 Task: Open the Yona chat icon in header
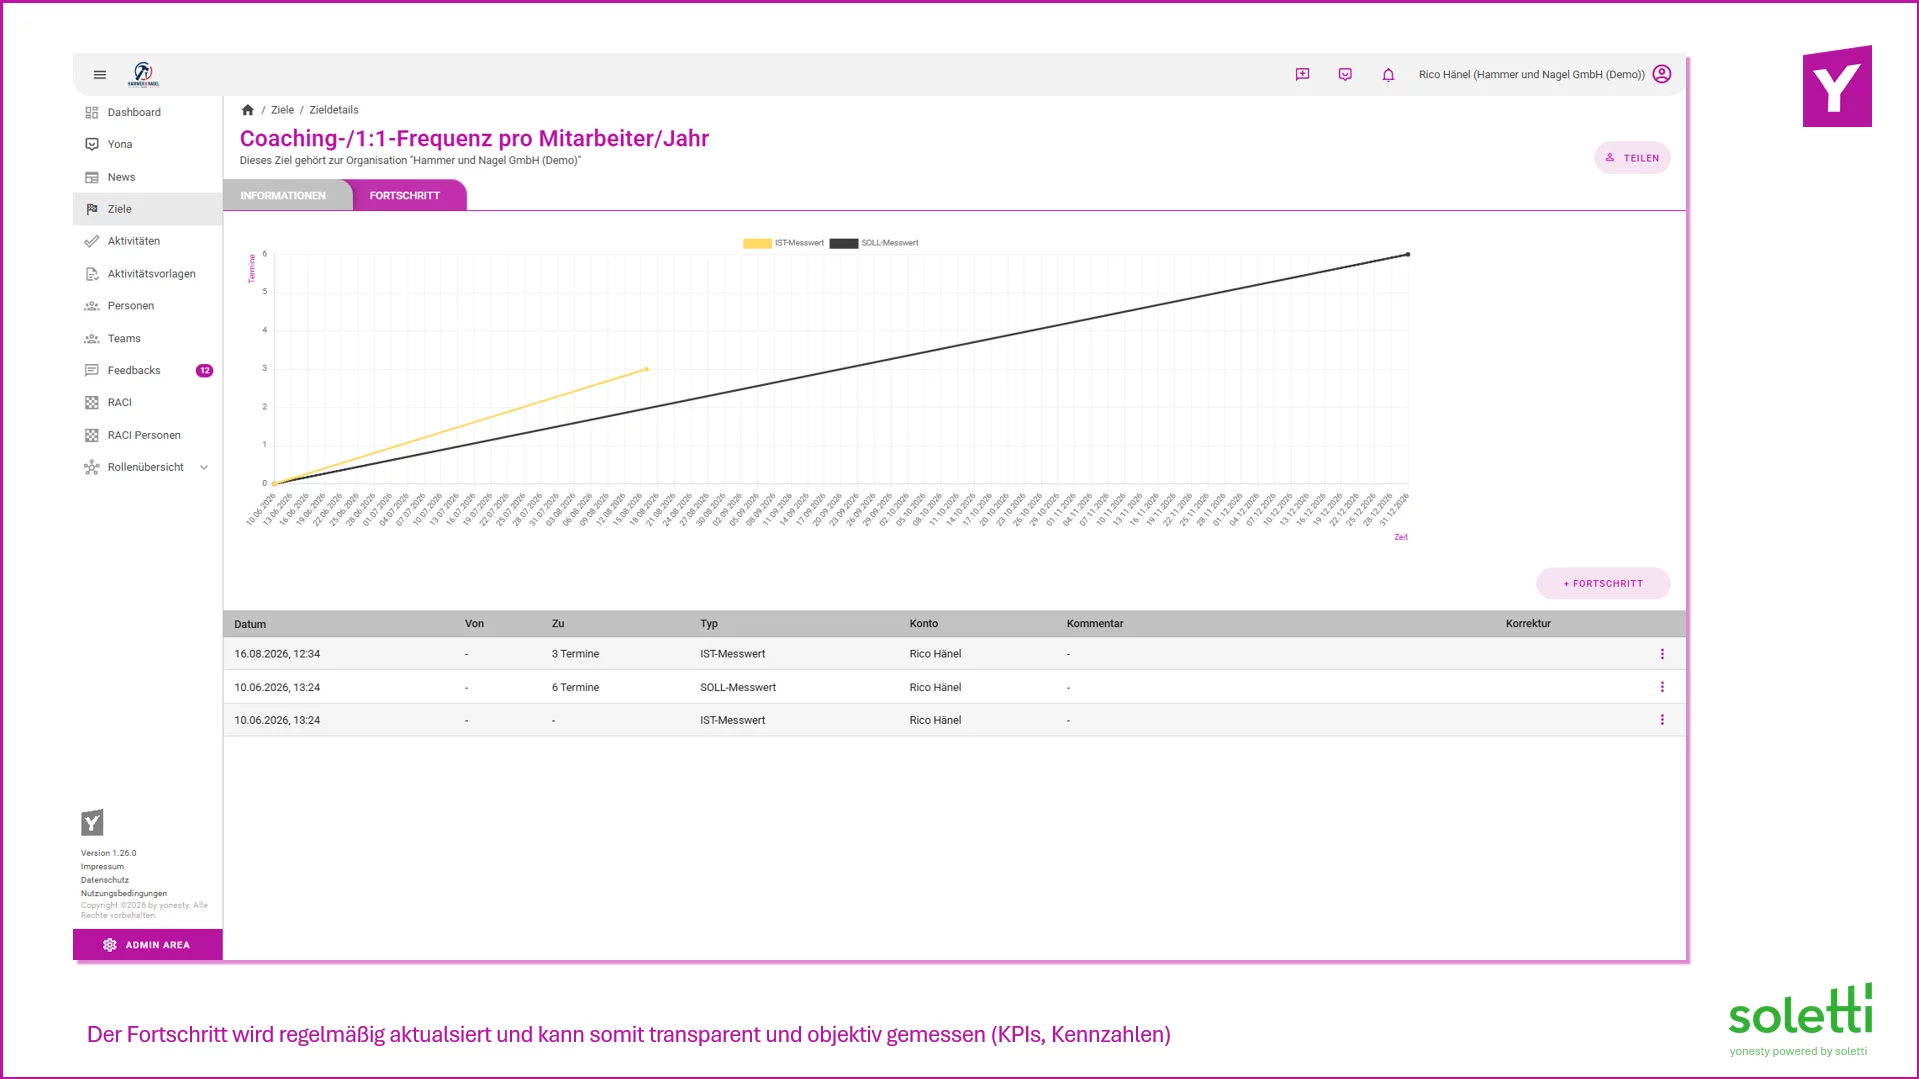coord(1345,74)
